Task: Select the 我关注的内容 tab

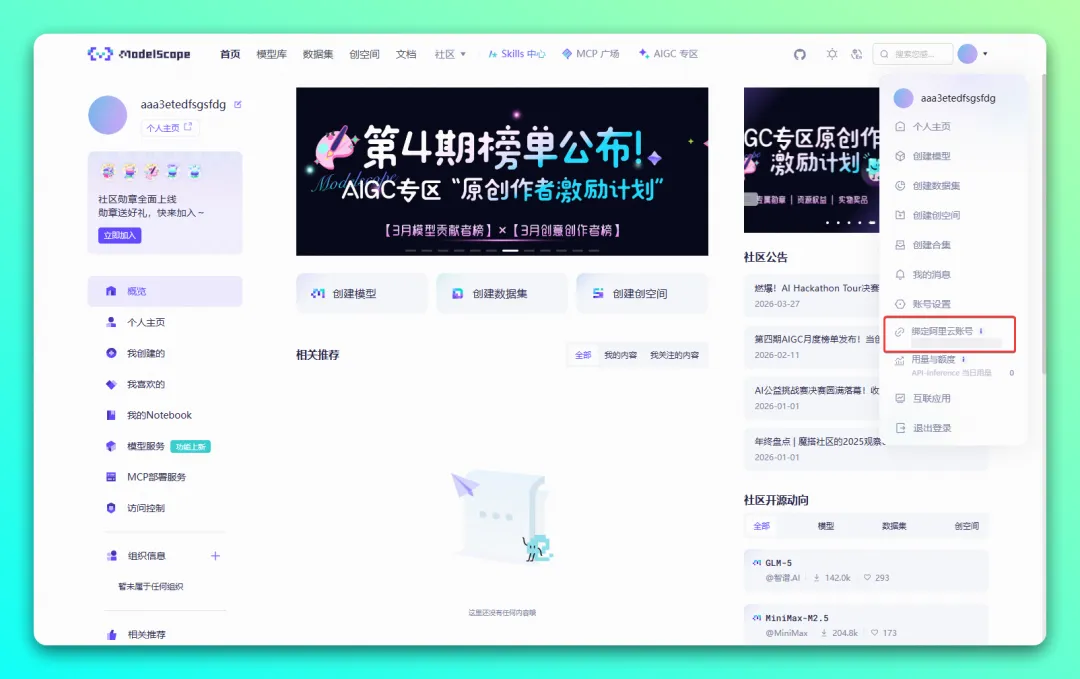Action: [674, 355]
